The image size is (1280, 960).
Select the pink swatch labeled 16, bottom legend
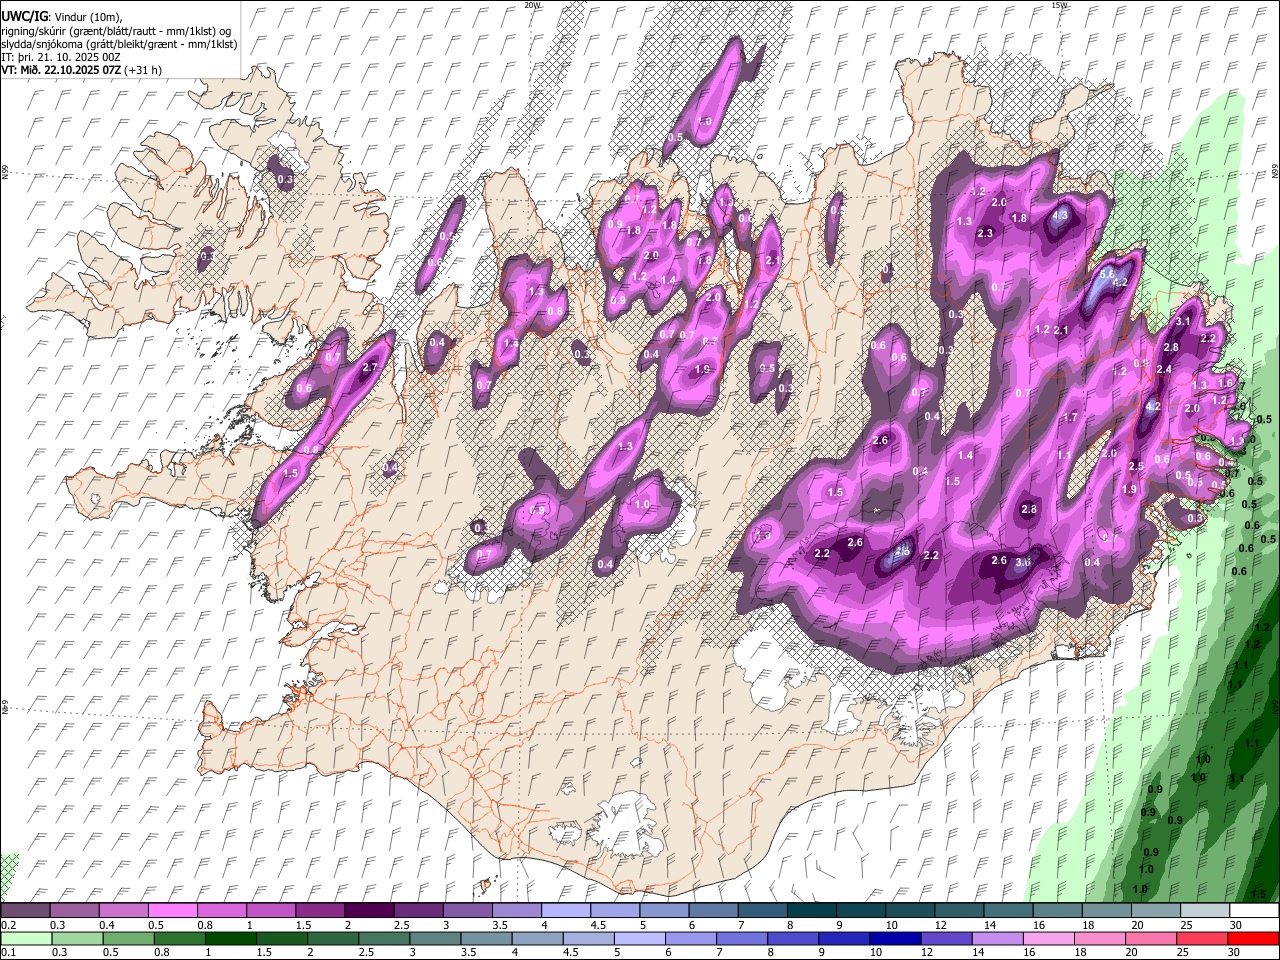[1047, 939]
